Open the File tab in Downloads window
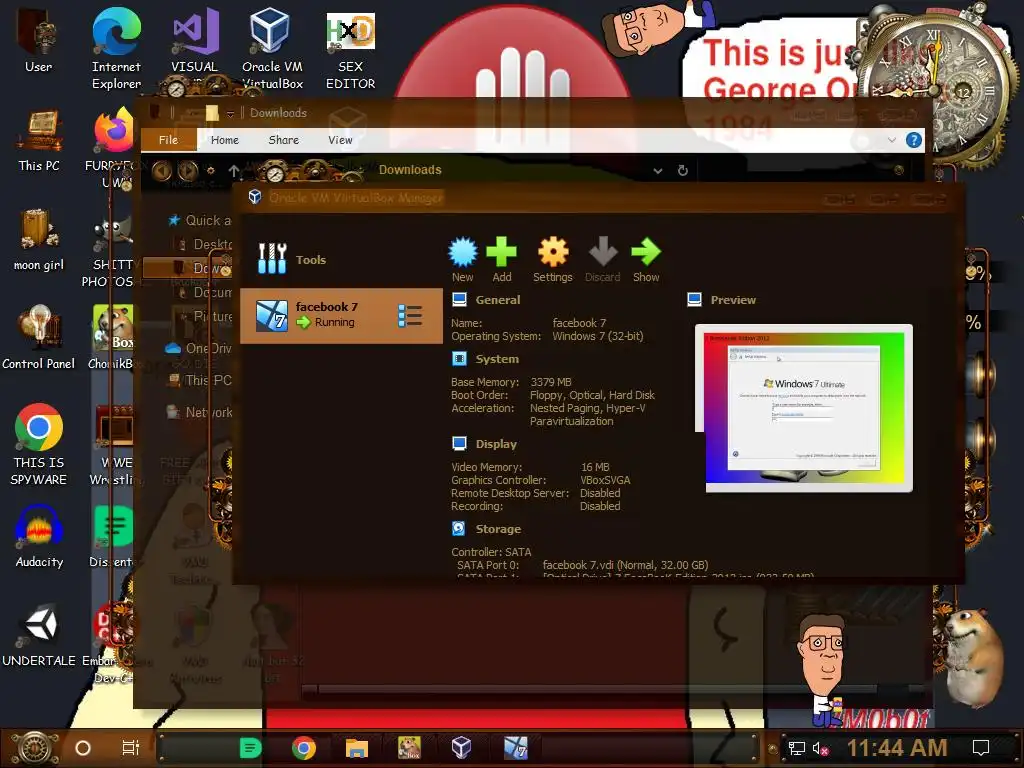The image size is (1024, 768). click(168, 140)
